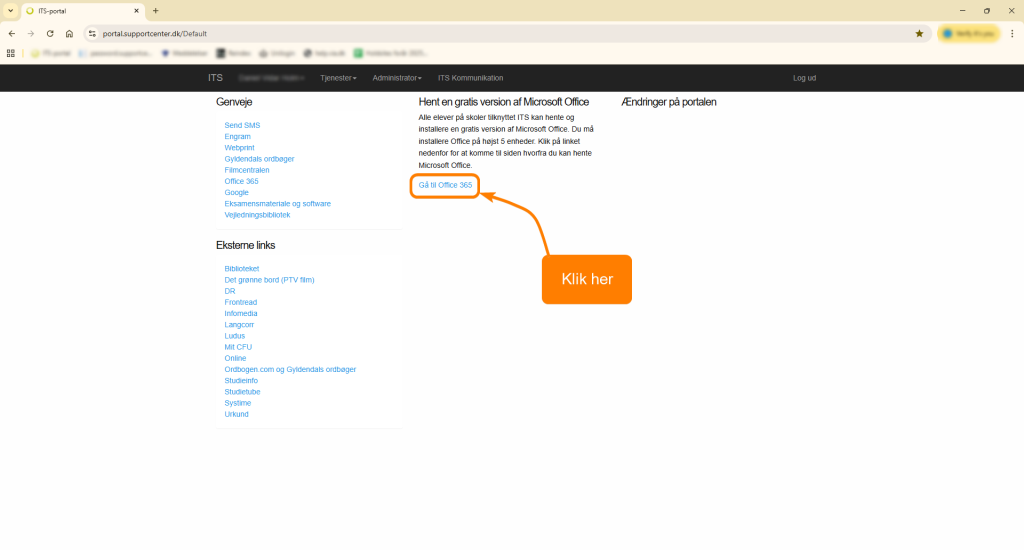Open the Studietube external link

tap(242, 392)
